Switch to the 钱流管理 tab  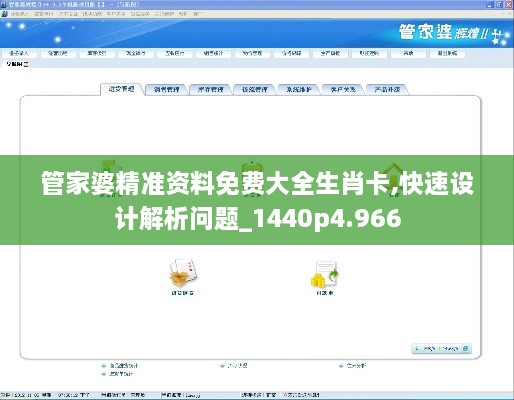[255, 89]
